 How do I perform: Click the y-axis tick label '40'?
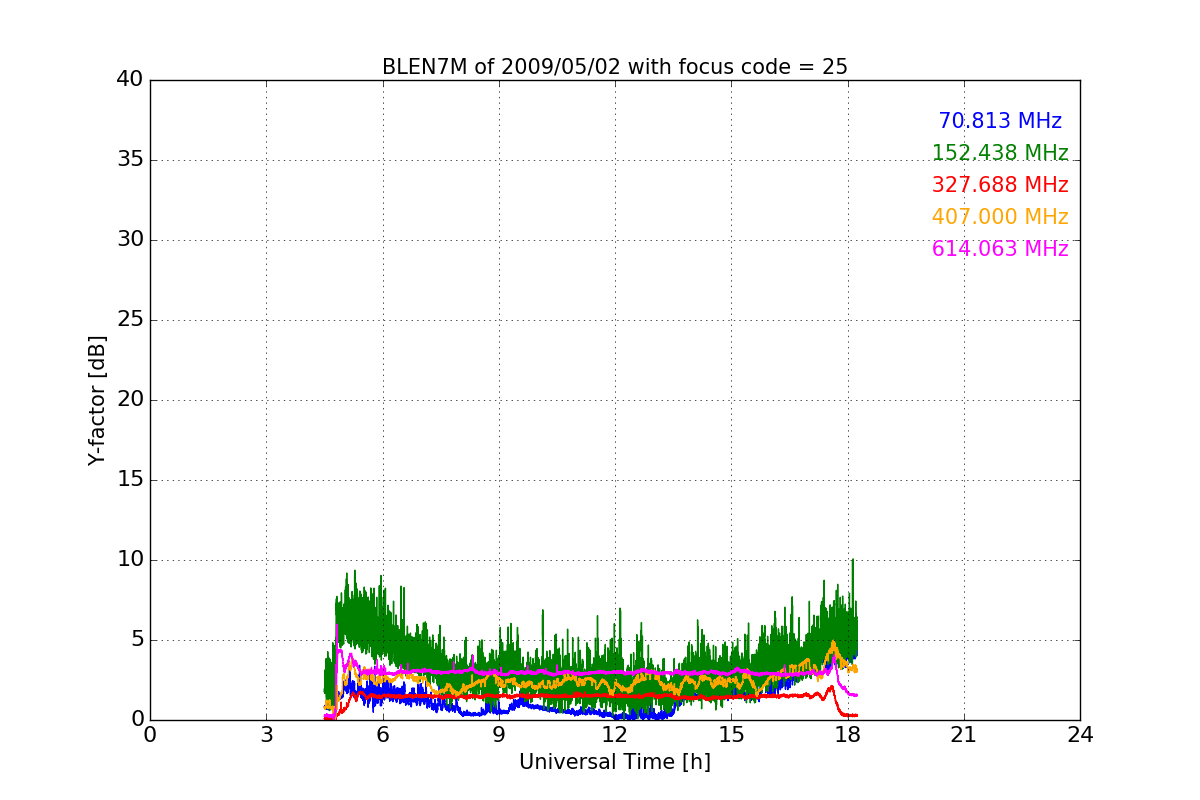coord(130,79)
